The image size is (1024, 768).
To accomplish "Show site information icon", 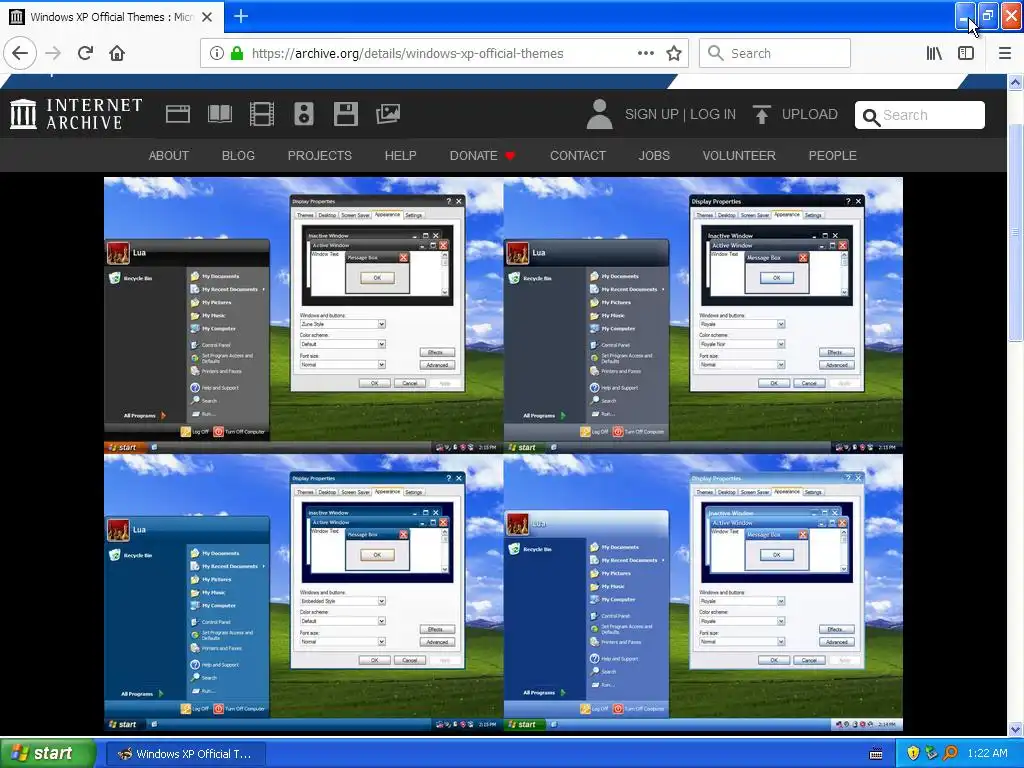I will coord(216,54).
